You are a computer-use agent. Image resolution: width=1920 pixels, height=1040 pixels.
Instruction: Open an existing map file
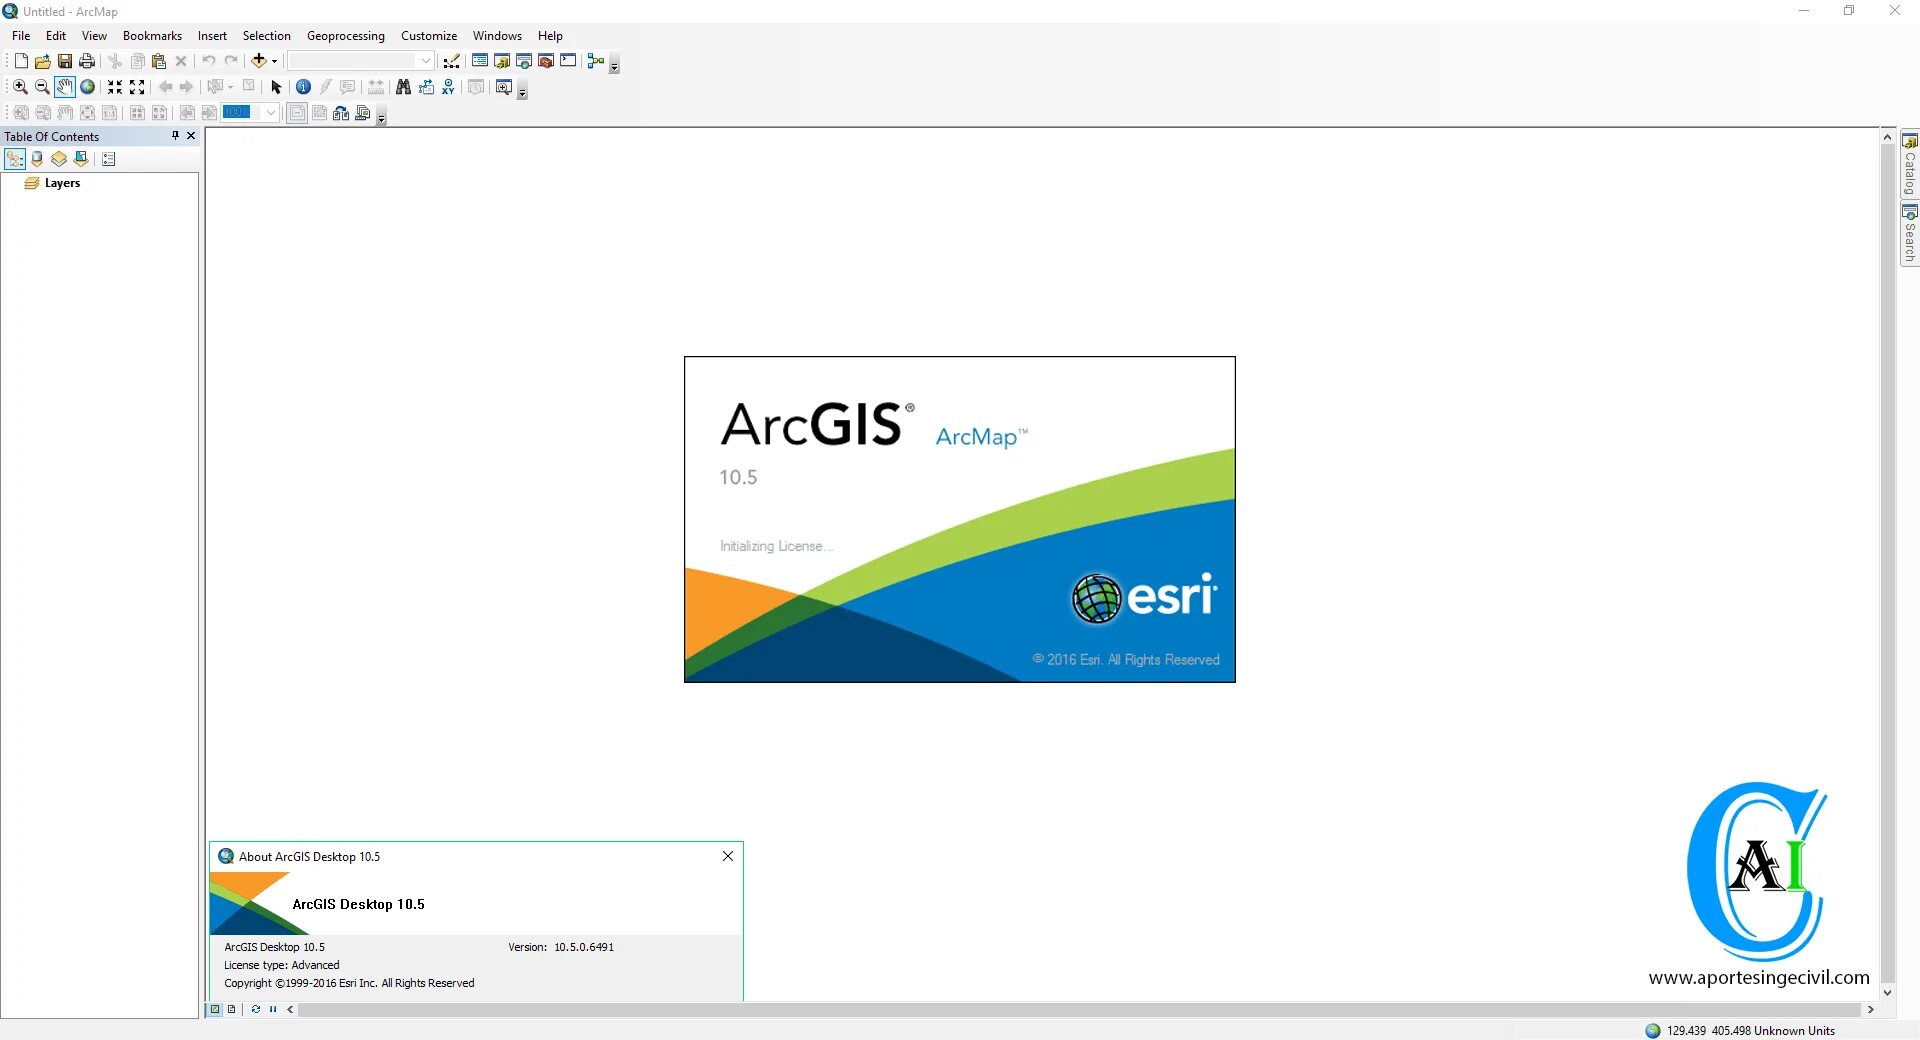(x=42, y=61)
